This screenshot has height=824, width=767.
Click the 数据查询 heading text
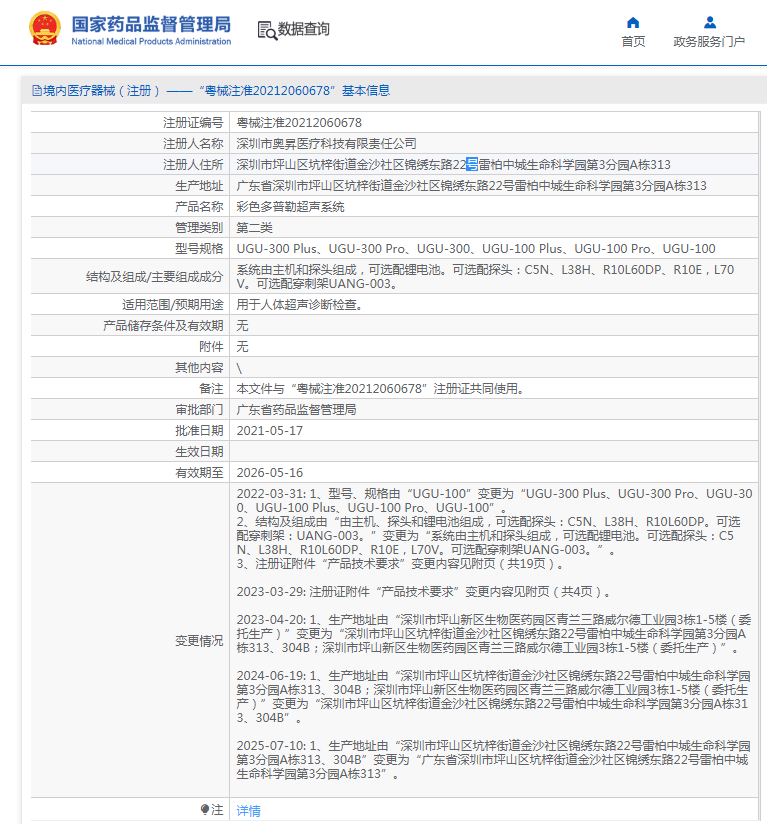pos(303,30)
